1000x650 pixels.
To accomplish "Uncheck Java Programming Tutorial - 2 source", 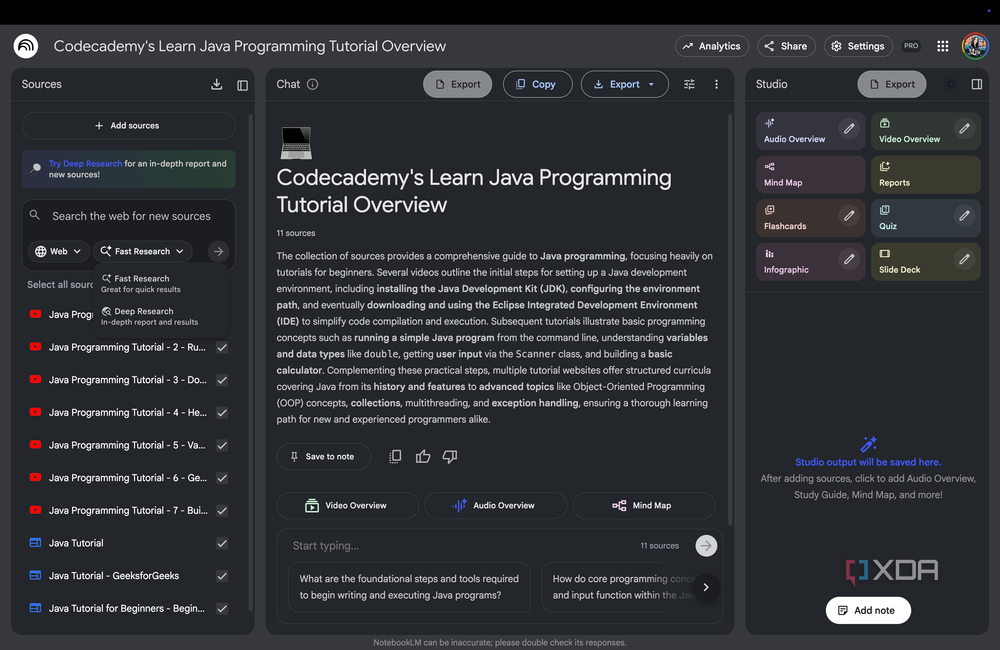I will [222, 348].
